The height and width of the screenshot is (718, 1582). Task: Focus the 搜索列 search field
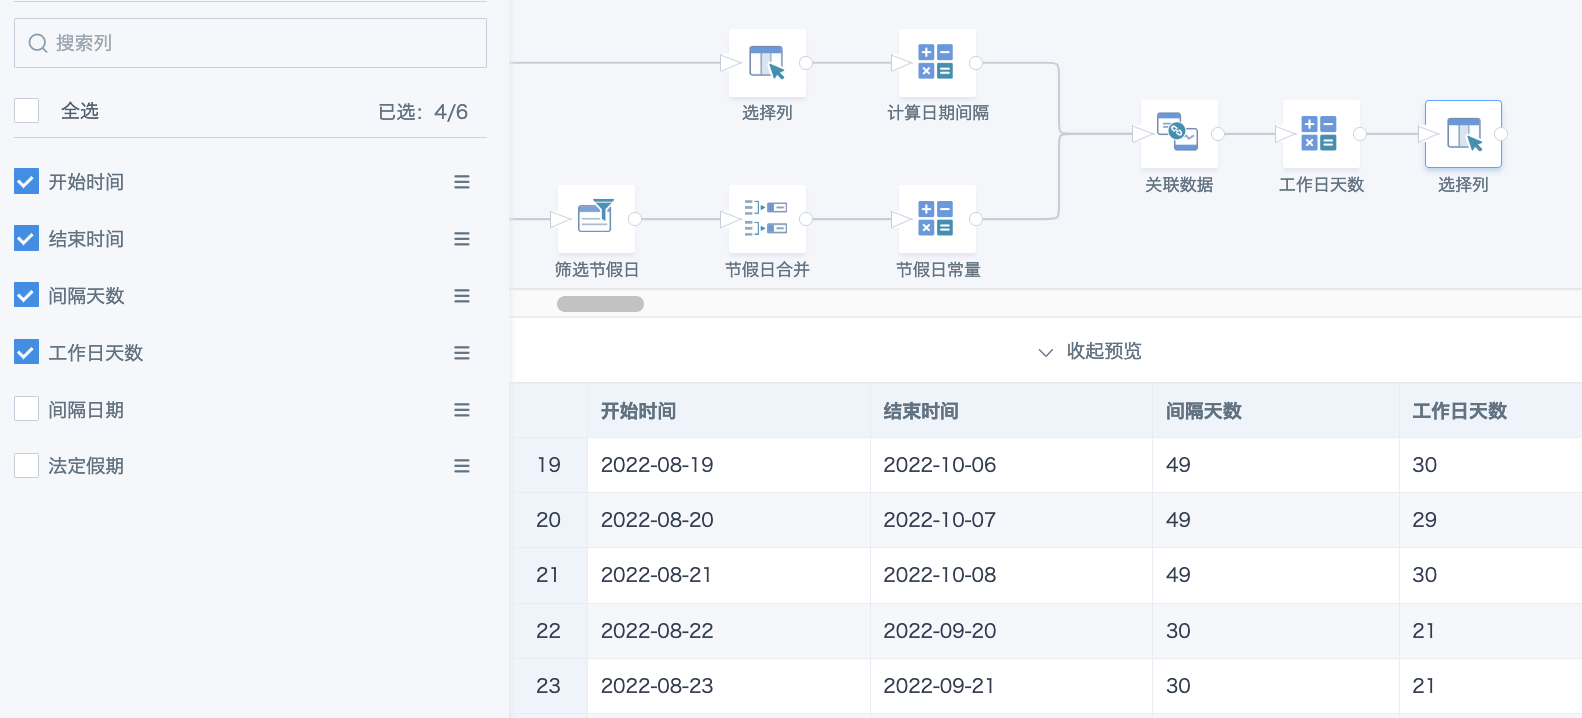click(x=250, y=43)
